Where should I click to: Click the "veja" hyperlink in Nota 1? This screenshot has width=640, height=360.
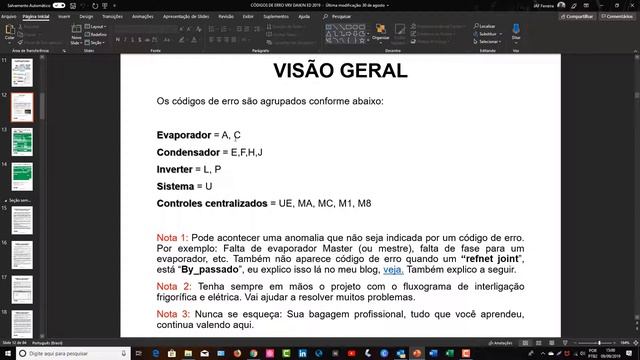coord(393,270)
